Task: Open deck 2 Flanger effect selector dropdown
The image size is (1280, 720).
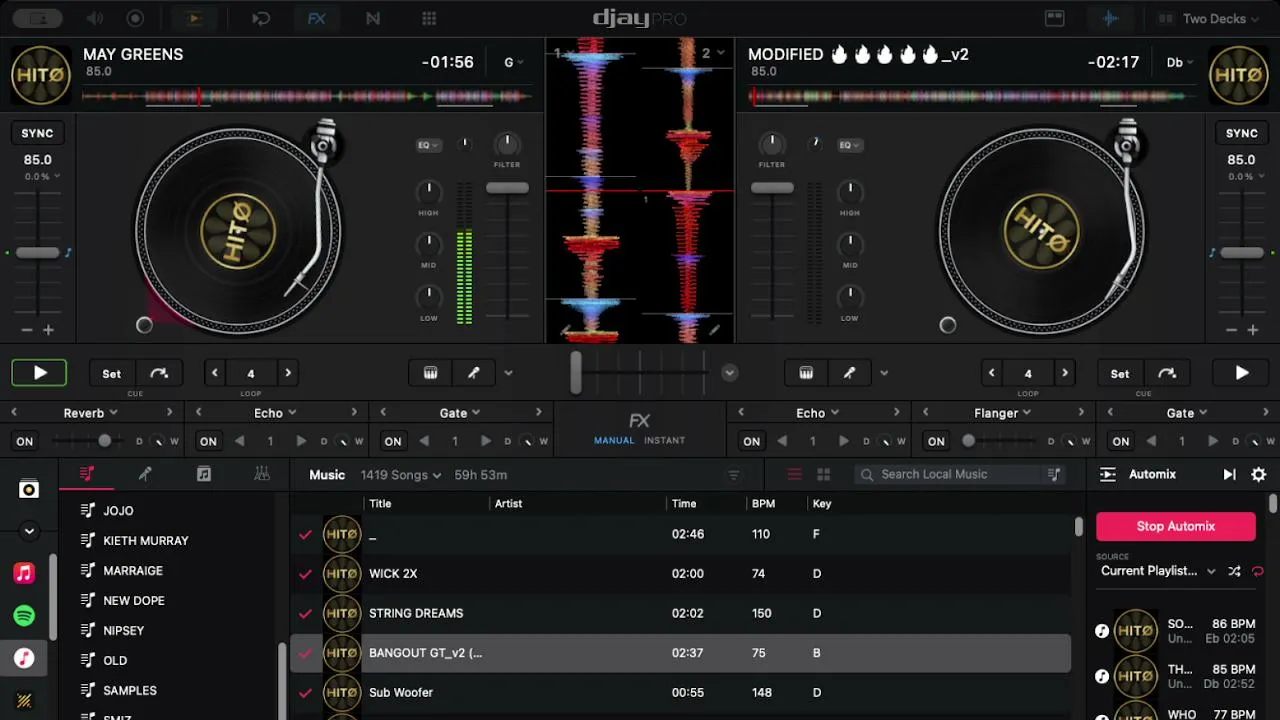Action: pos(1003,413)
